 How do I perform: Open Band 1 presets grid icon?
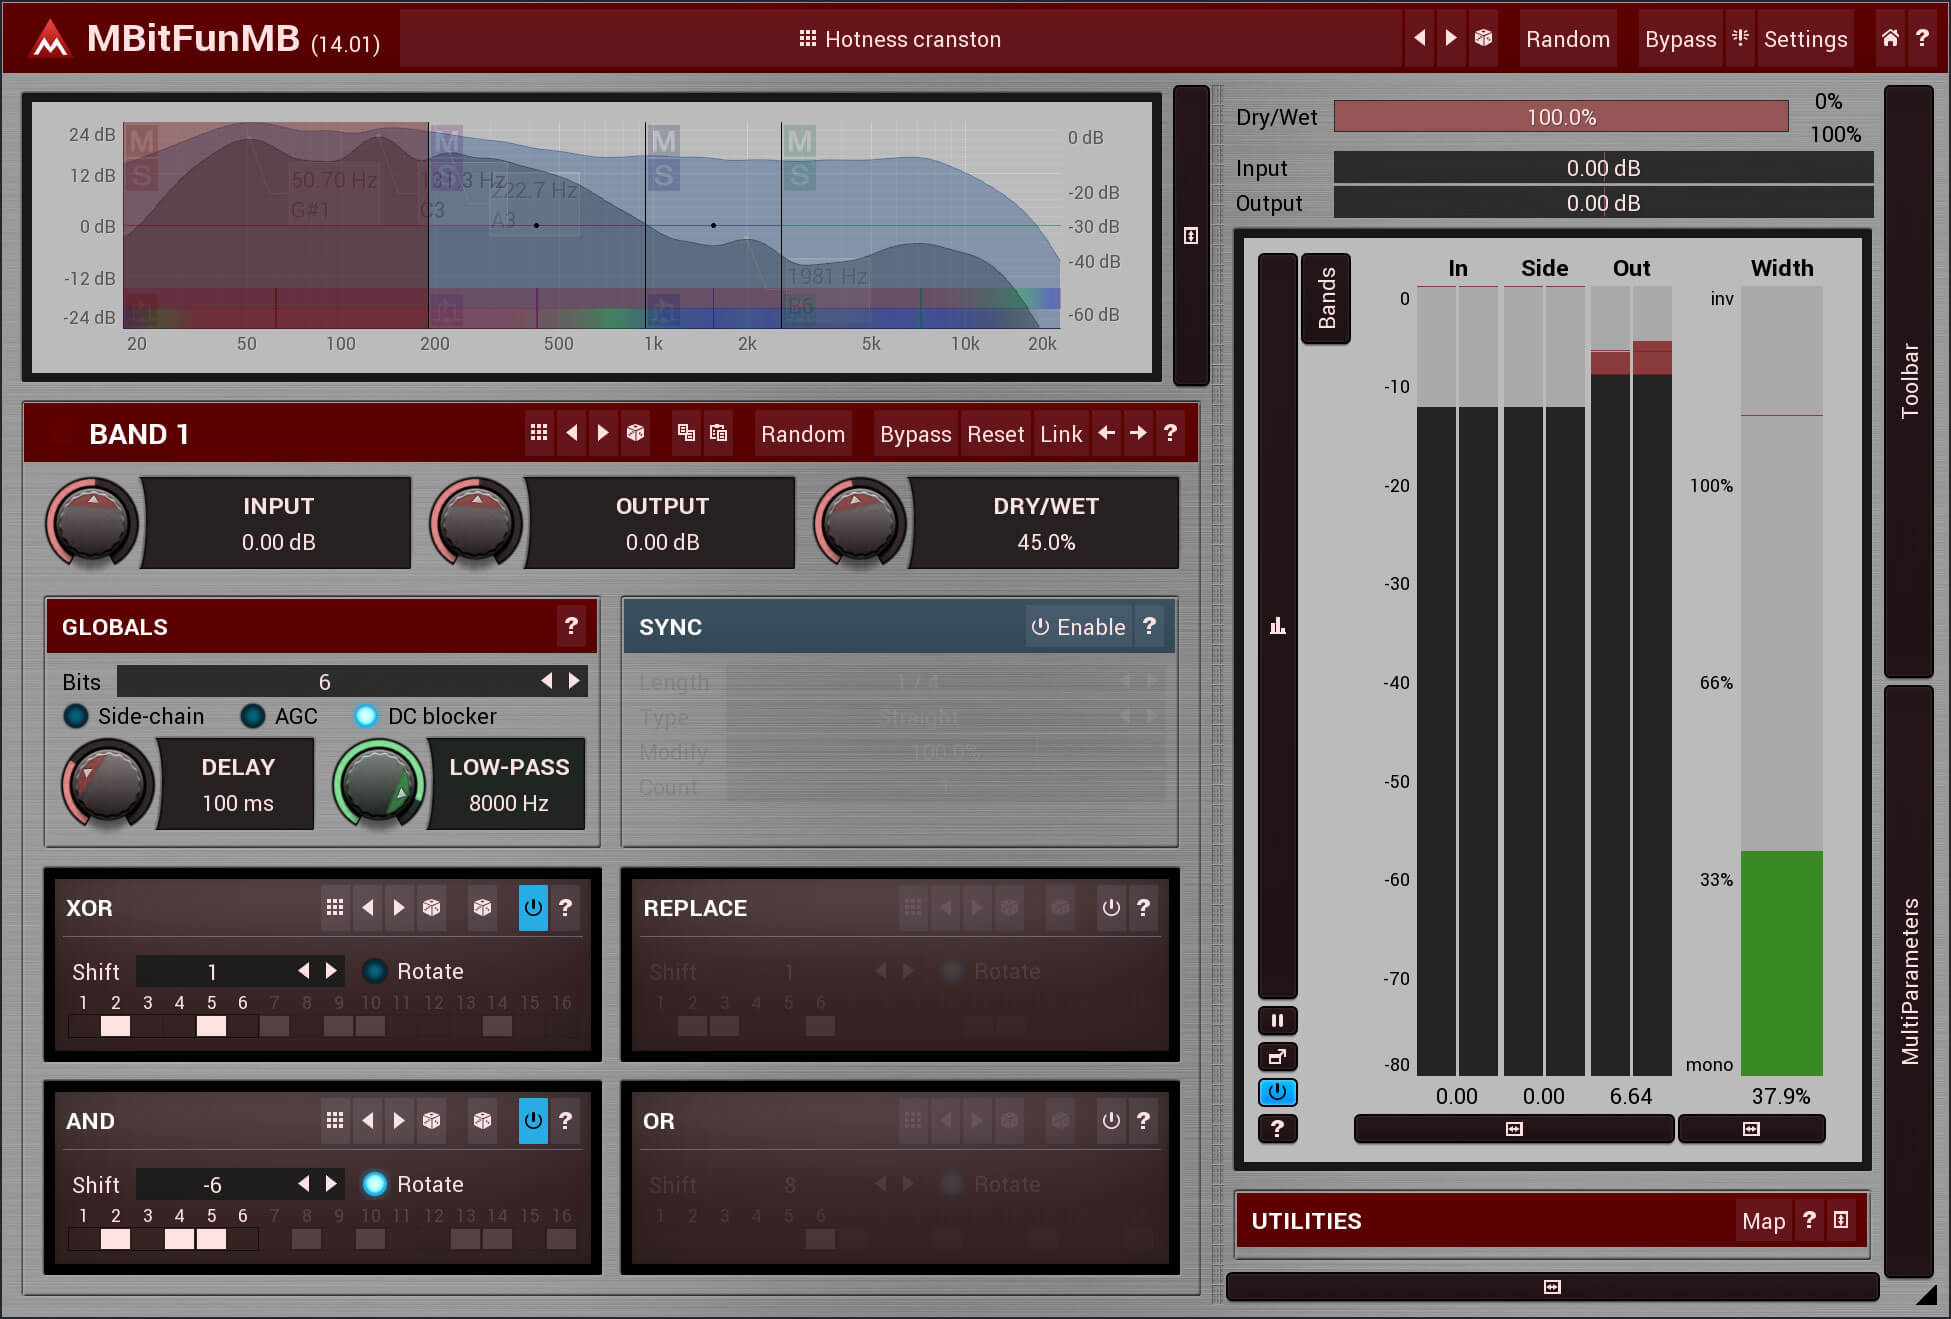pyautogui.click(x=539, y=433)
